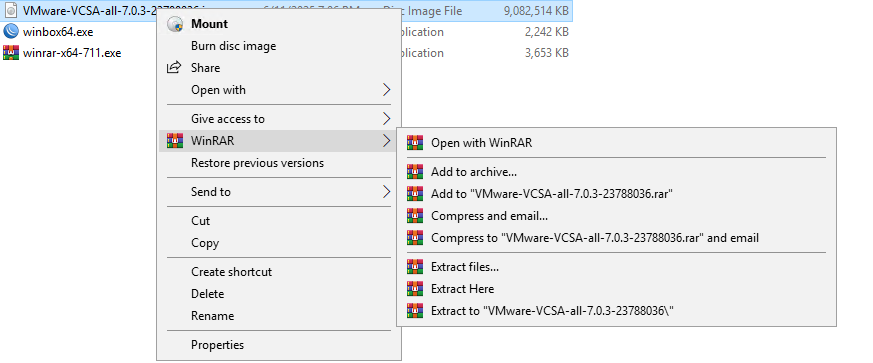873x363 pixels.
Task: Click the winbox64.exe file icon
Action: pyautogui.click(x=10, y=31)
